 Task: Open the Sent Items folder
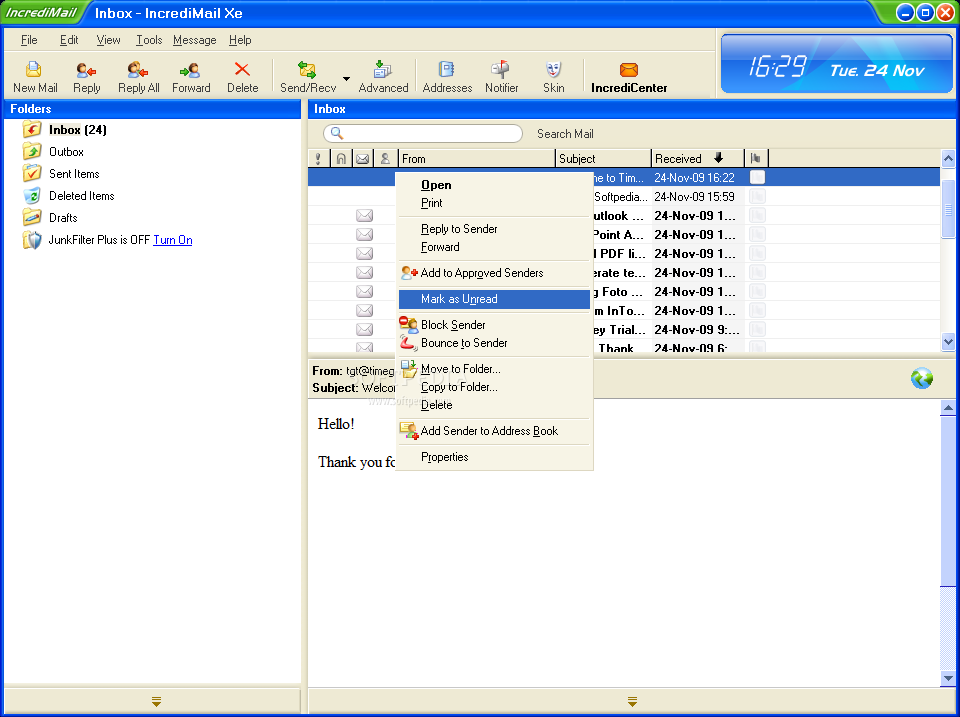point(74,174)
